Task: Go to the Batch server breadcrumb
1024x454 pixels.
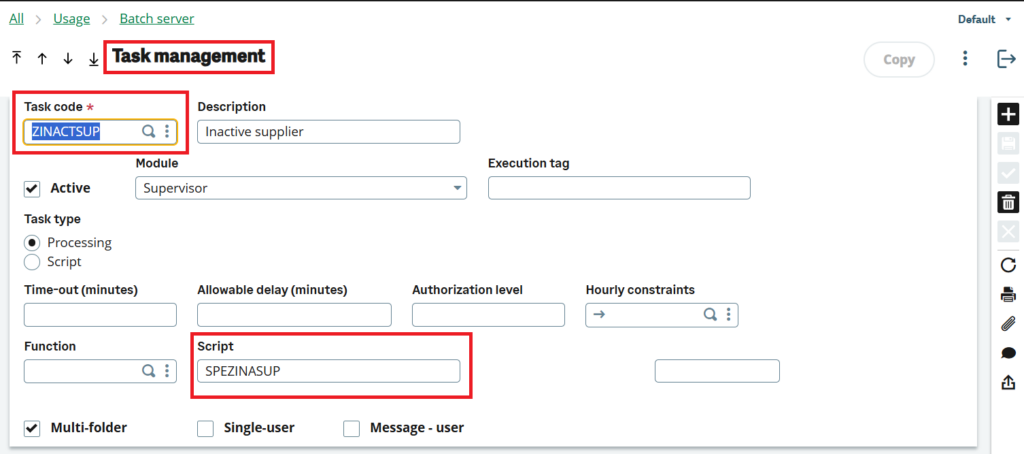Action: click(x=157, y=19)
